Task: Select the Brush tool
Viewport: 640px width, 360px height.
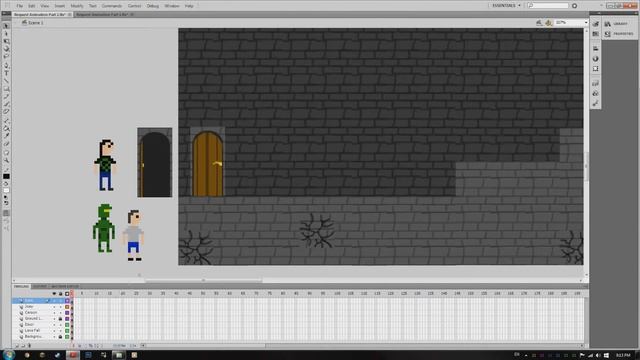Action: [x=6, y=104]
